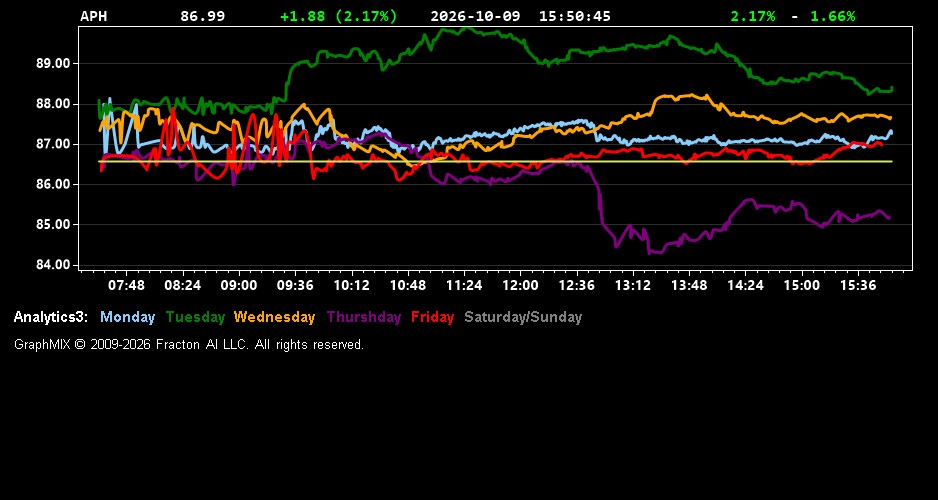Click the 1.66% value in header
The image size is (938, 500).
pyautogui.click(x=833, y=16)
